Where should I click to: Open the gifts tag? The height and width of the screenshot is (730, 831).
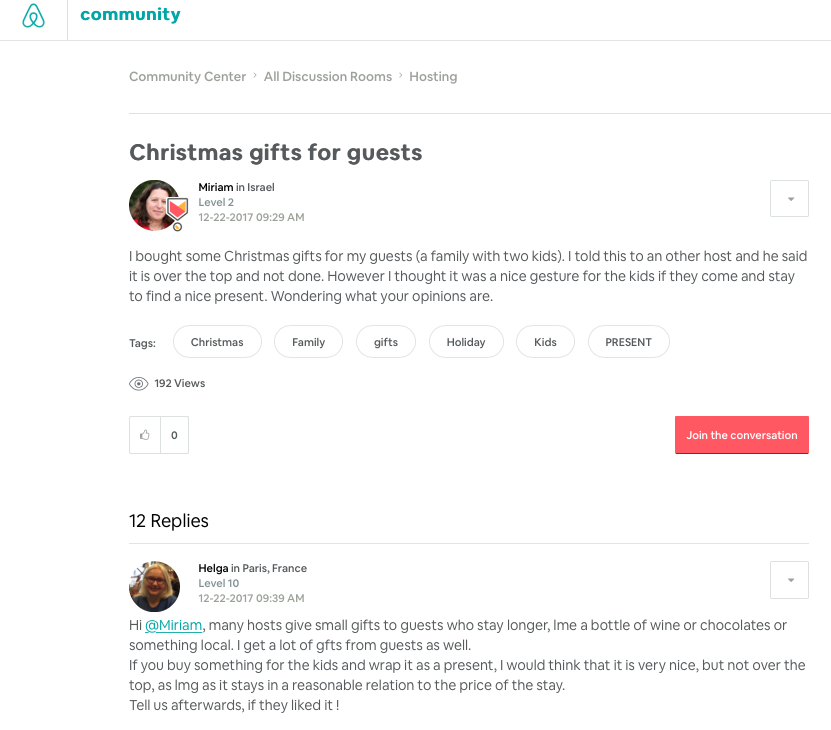(386, 342)
